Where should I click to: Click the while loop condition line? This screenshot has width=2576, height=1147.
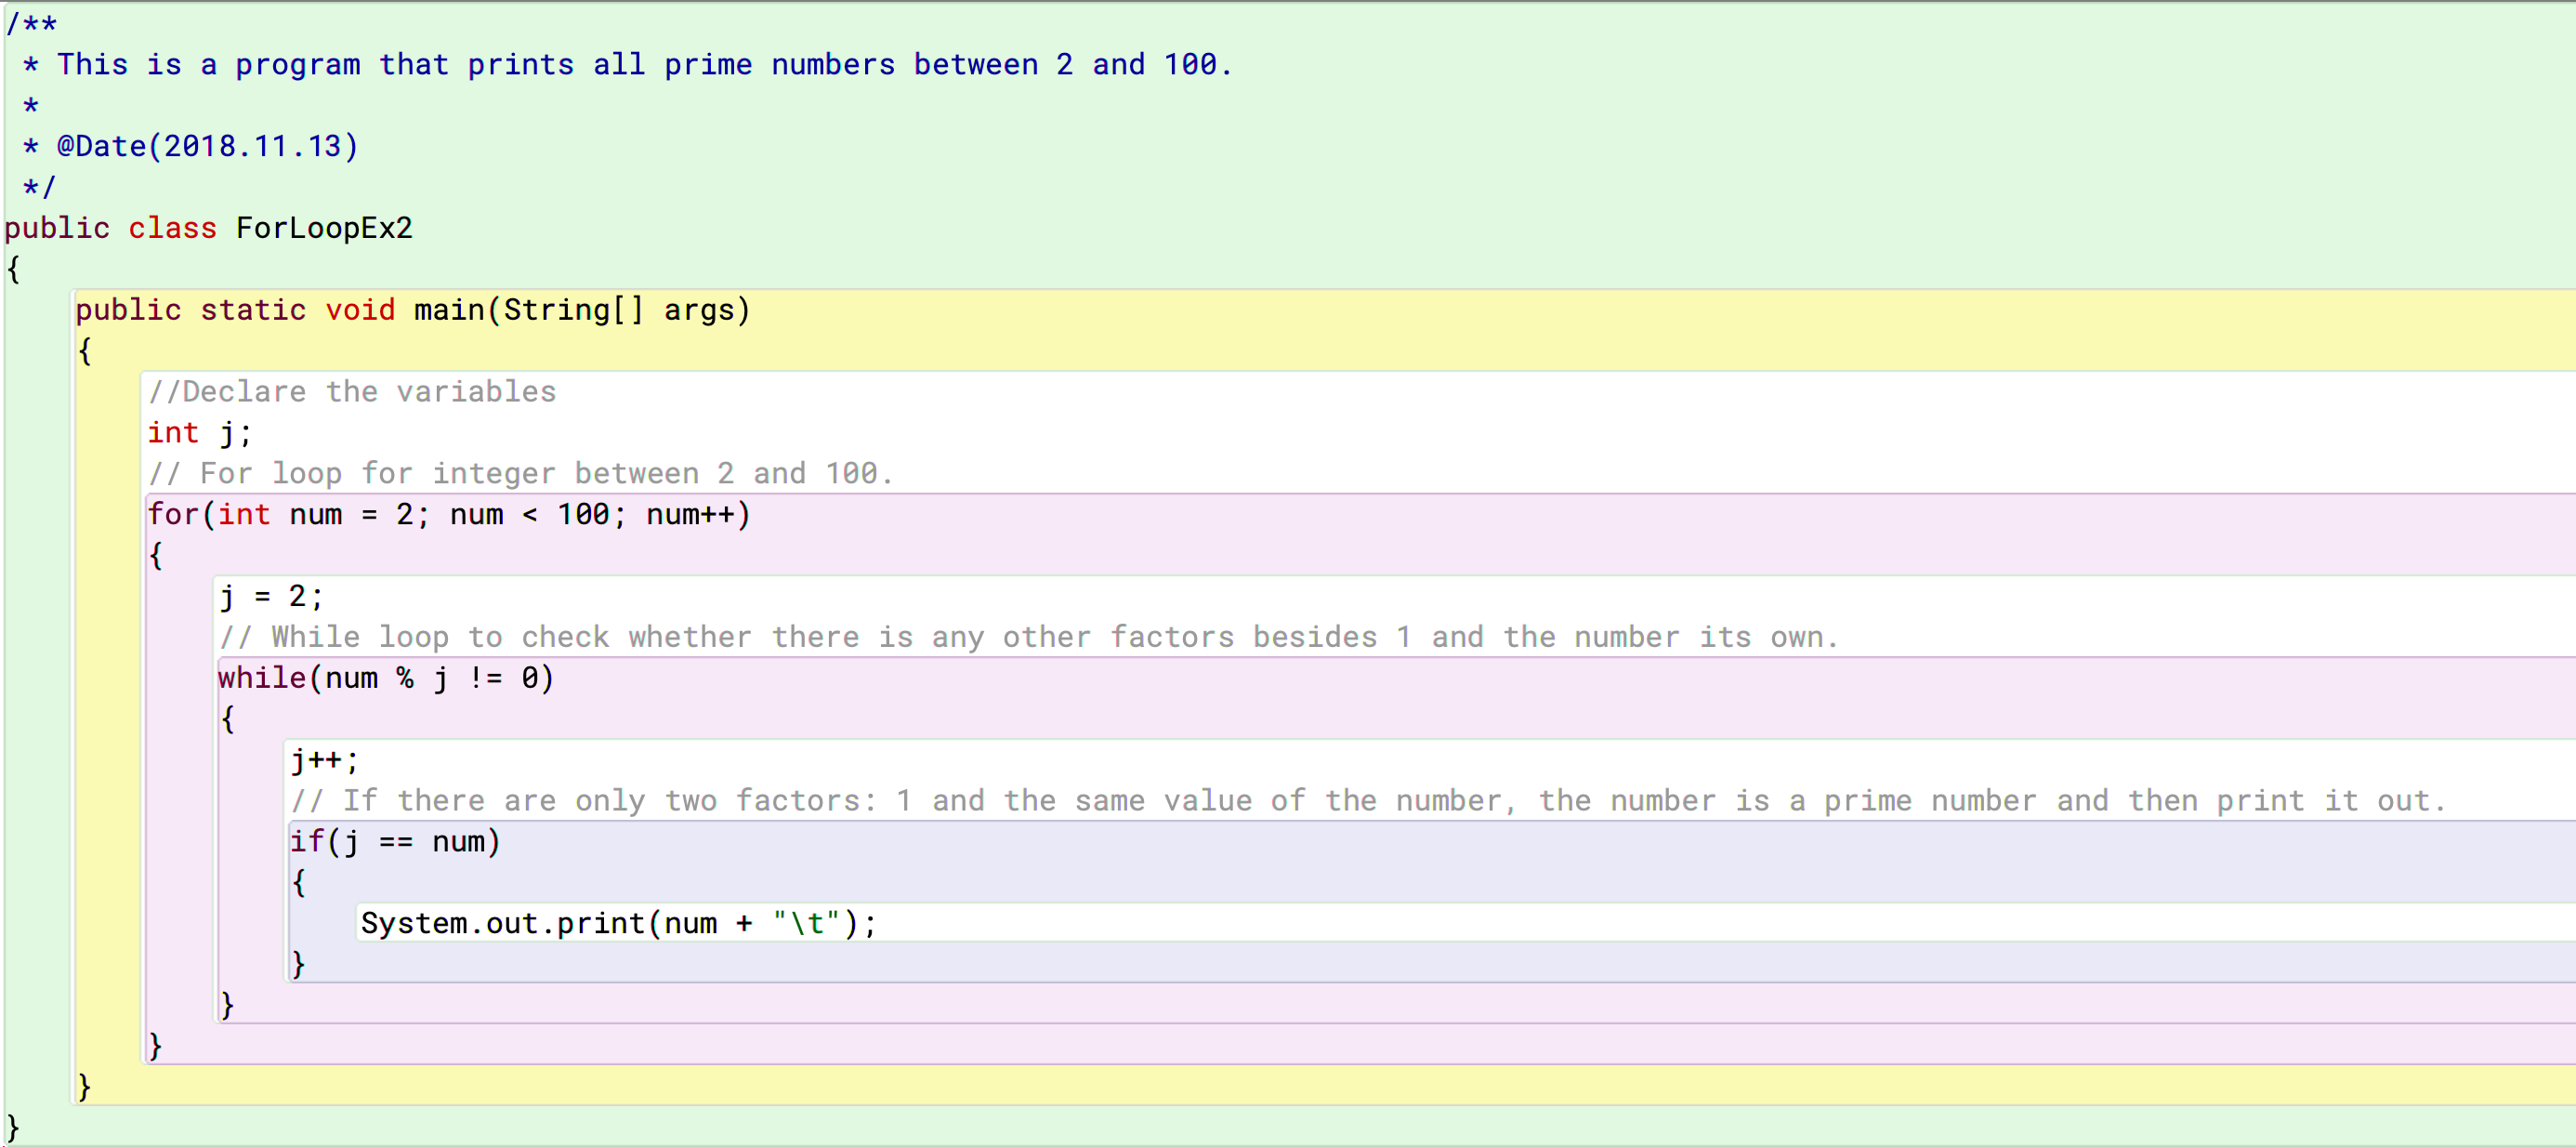(x=385, y=678)
